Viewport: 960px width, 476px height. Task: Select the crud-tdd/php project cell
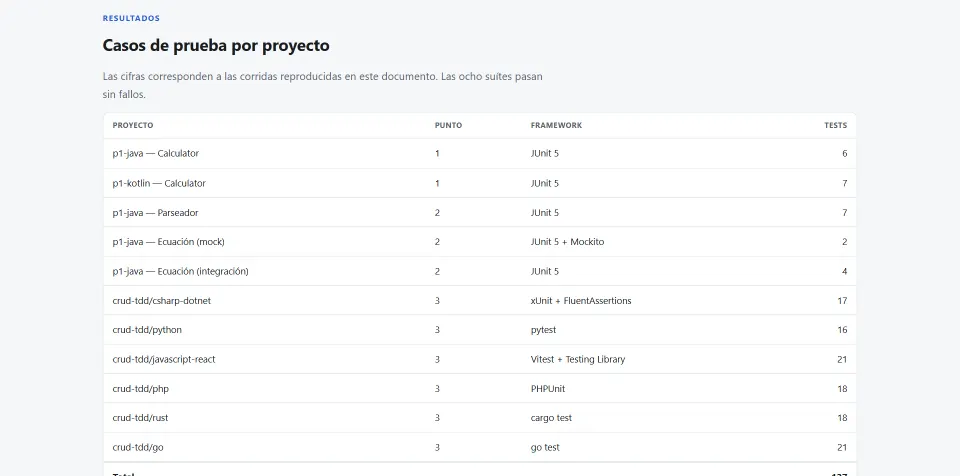141,388
